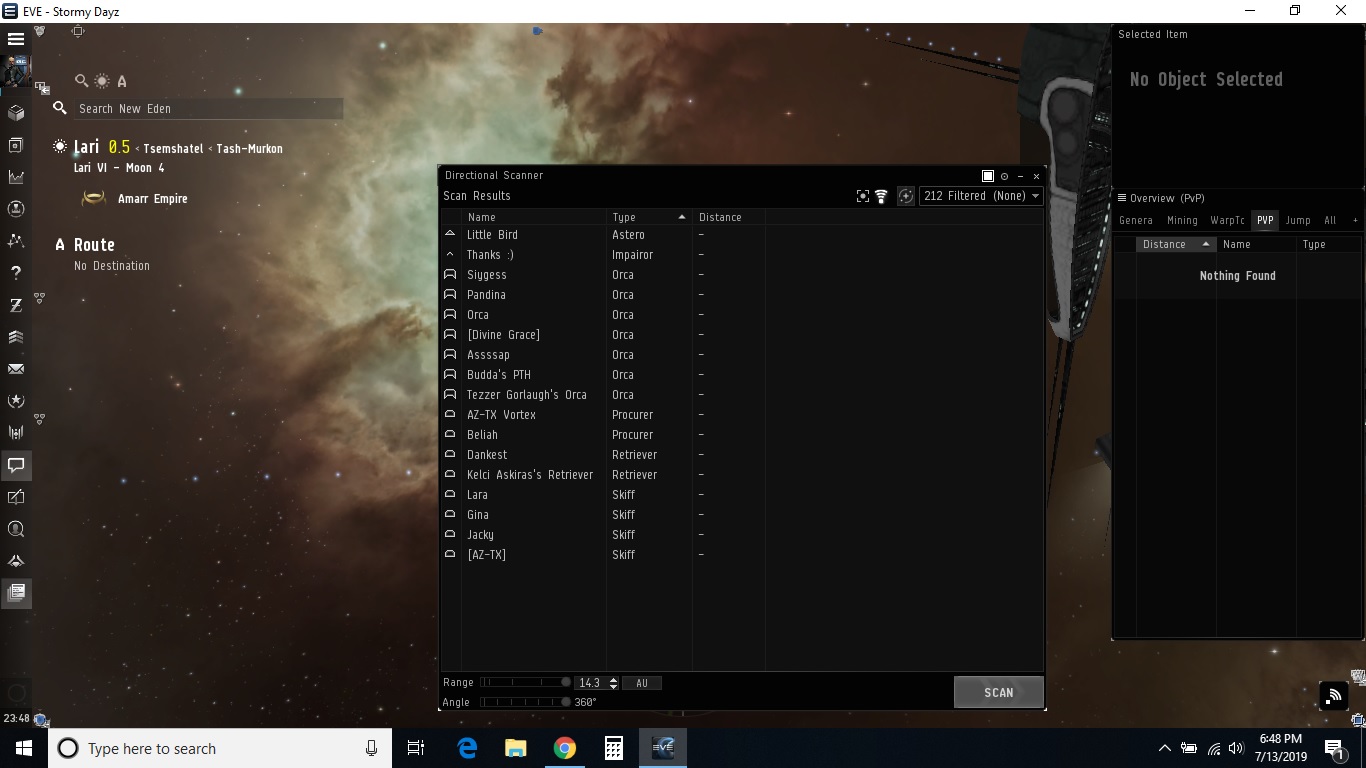Toggle Directional Scanner pin/stack square icon
1366x768 pixels.
tap(988, 176)
